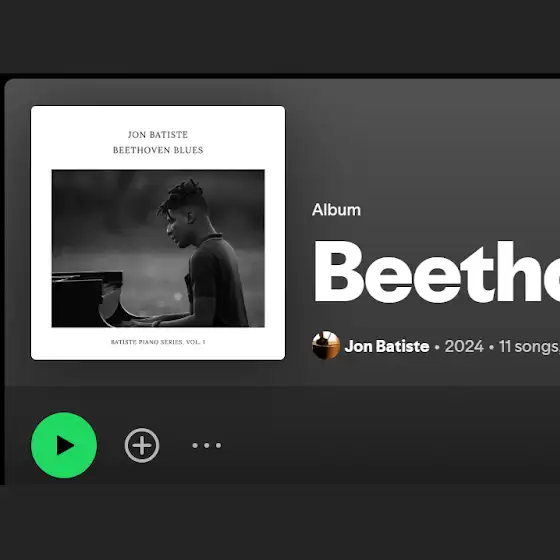Image resolution: width=560 pixels, height=560 pixels.
Task: Add album to Your Library with plus icon
Action: pos(142,445)
